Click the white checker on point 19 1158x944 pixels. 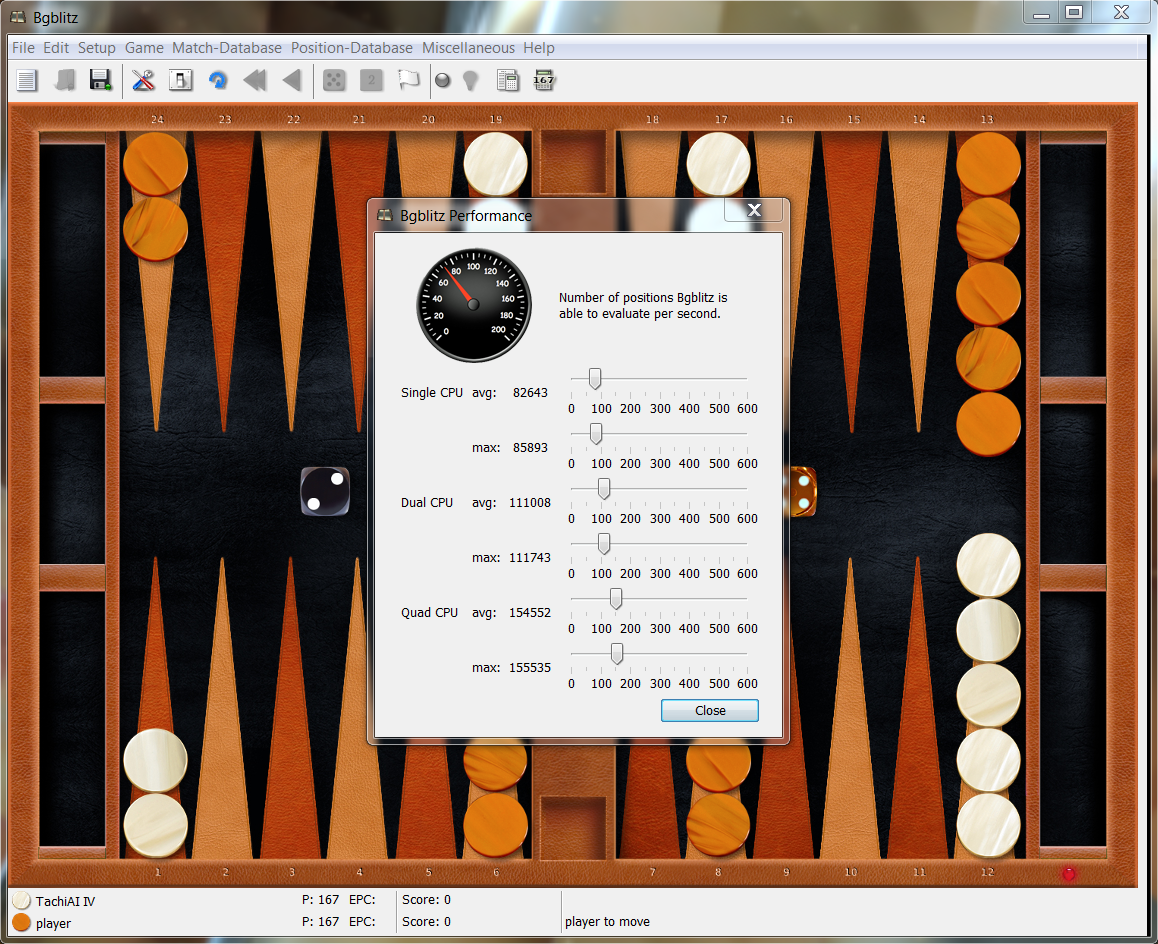pos(496,164)
